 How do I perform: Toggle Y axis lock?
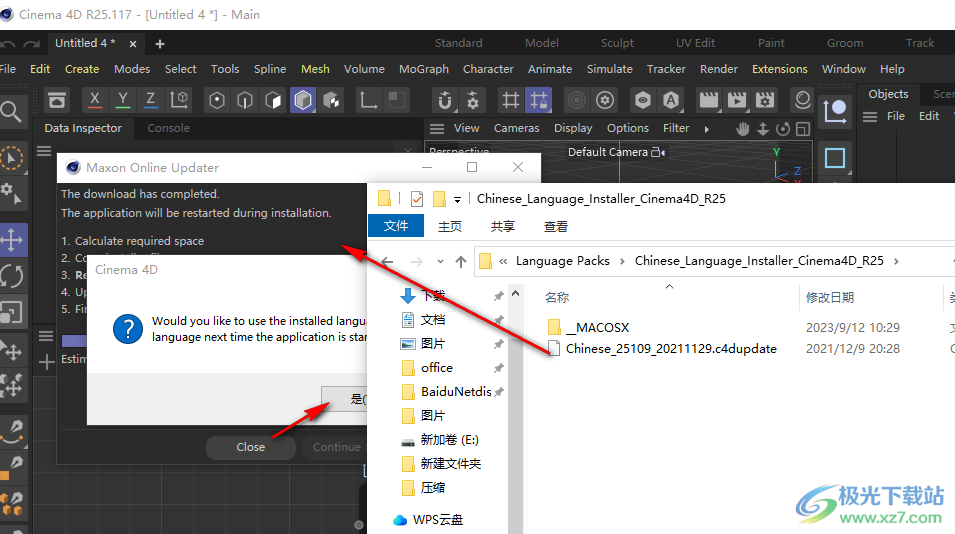(x=122, y=100)
